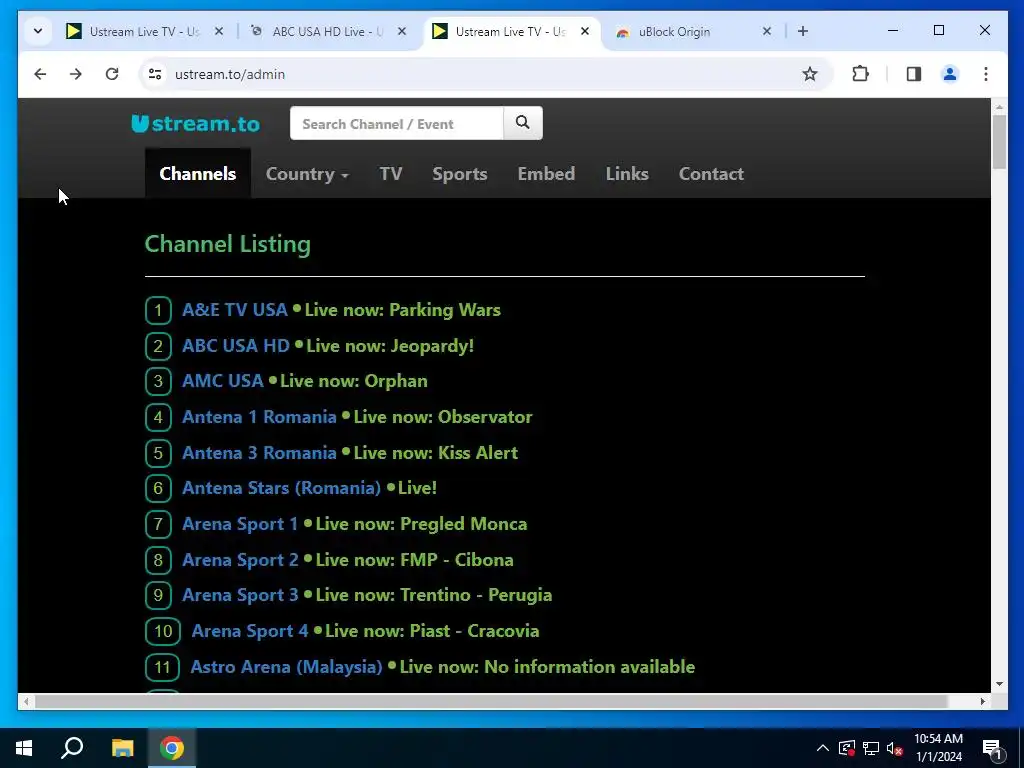The height and width of the screenshot is (768, 1024).
Task: Open the Antena 1 Romania channel link
Action: point(259,417)
